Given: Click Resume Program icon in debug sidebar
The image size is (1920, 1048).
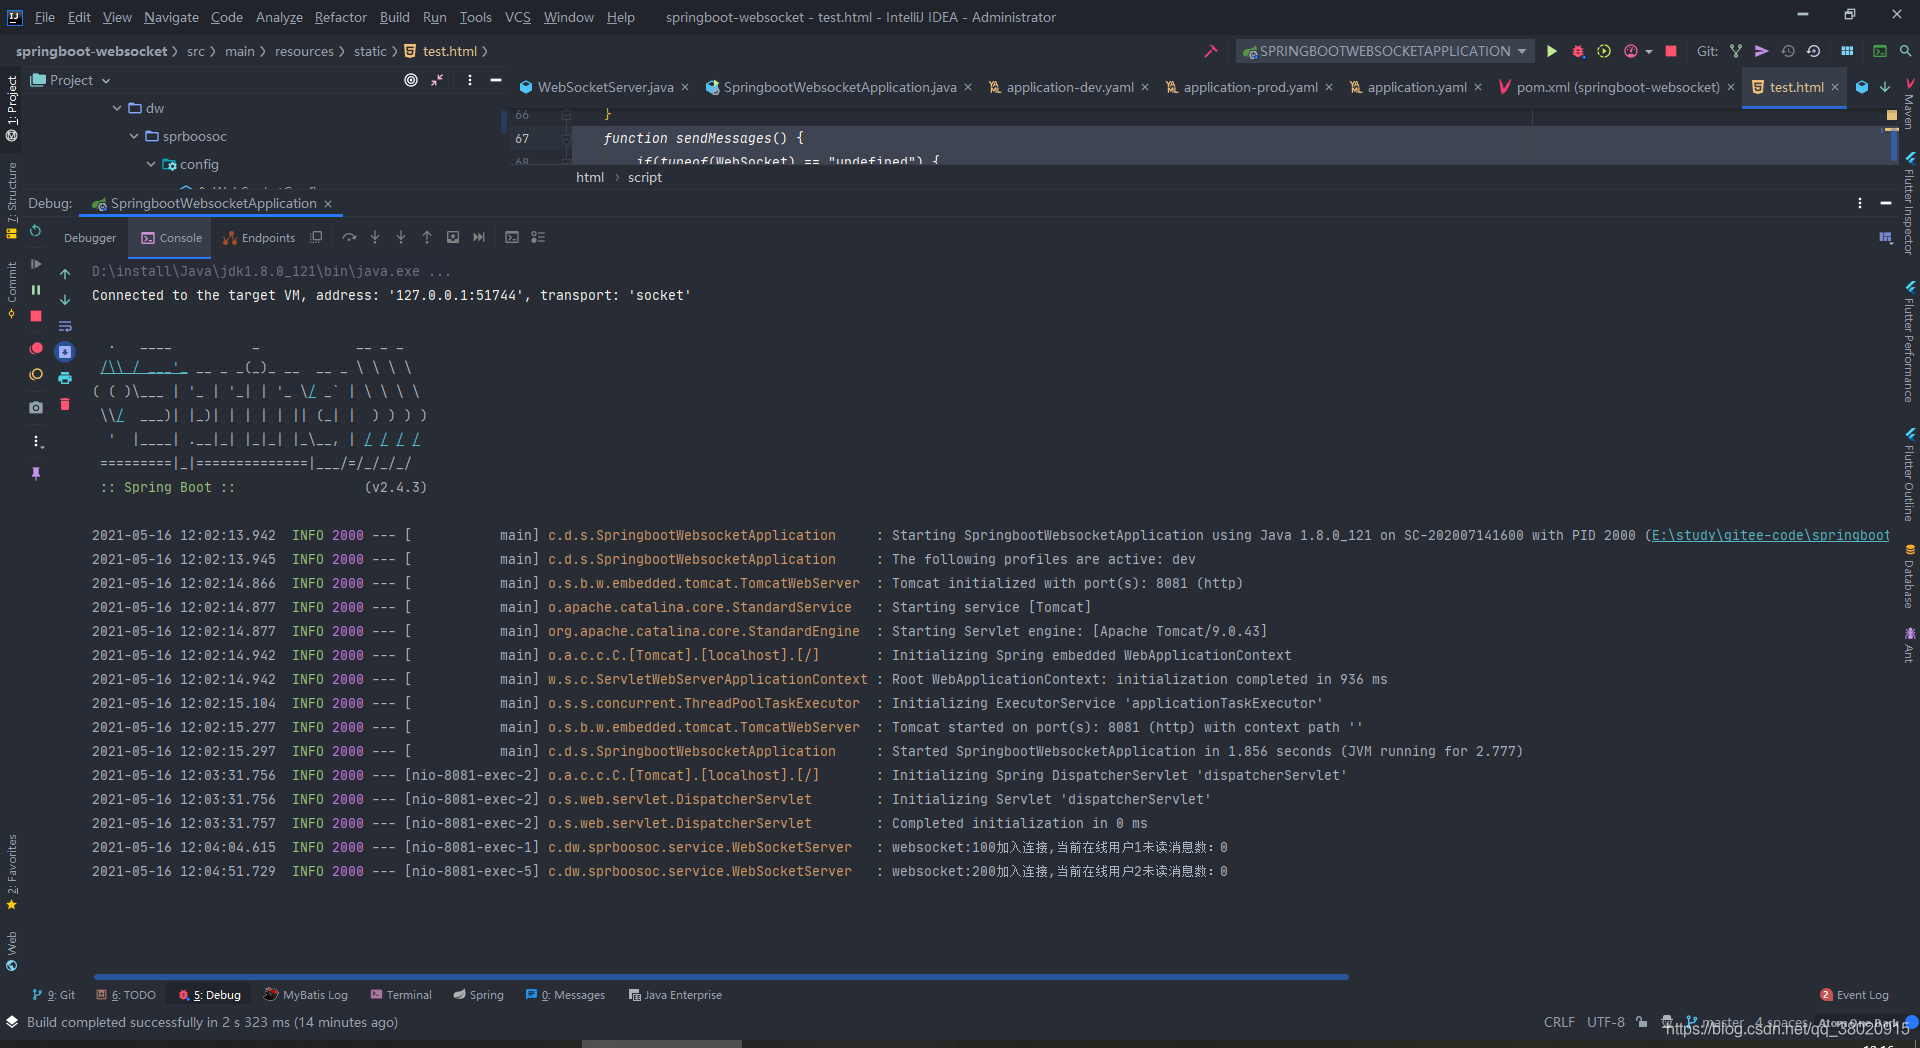Looking at the screenshot, I should coord(36,264).
